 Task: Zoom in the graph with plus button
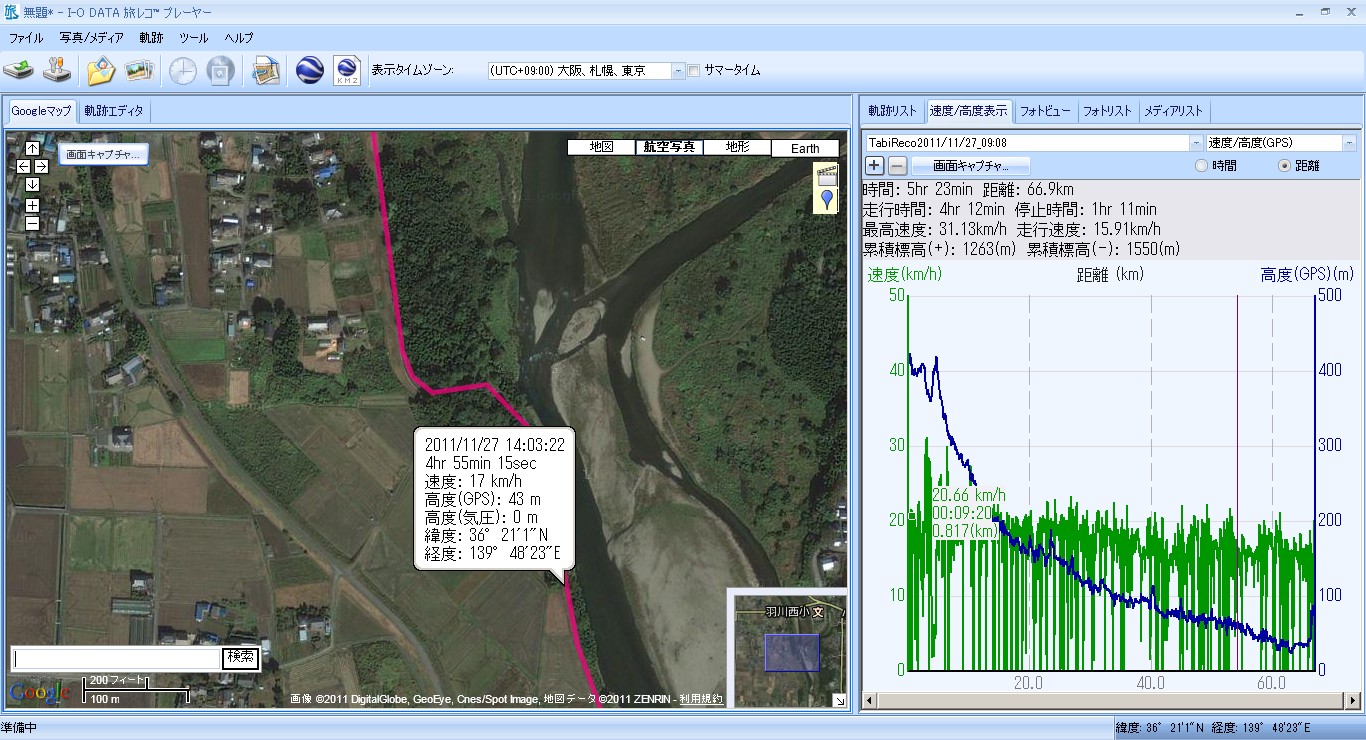click(x=874, y=166)
